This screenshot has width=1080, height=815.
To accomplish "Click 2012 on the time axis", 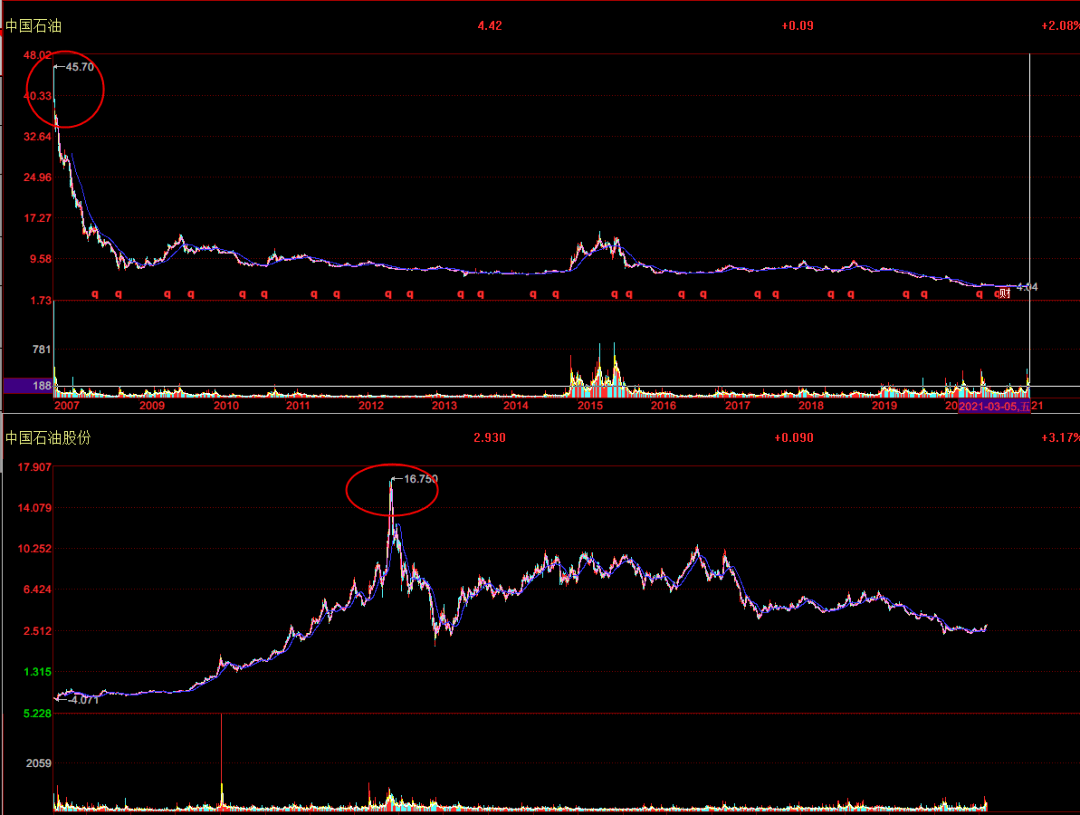I will 371,405.
